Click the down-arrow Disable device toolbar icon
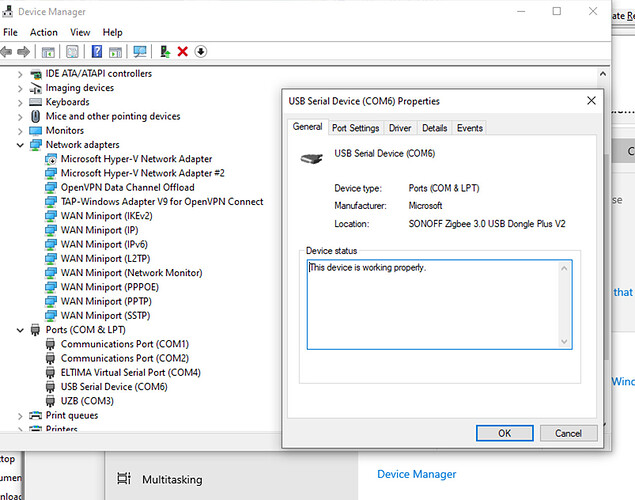Image resolution: width=635 pixels, height=500 pixels. (x=200, y=51)
